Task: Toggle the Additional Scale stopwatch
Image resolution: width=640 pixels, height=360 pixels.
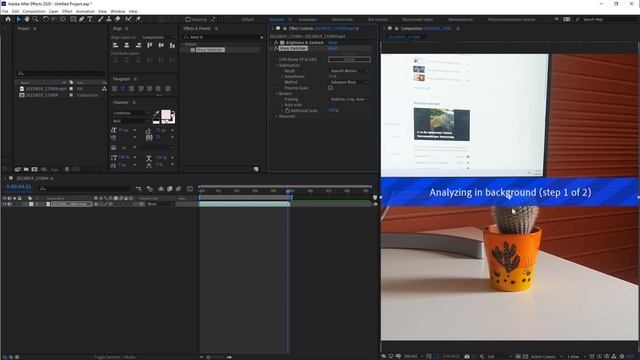Action: click(287, 111)
